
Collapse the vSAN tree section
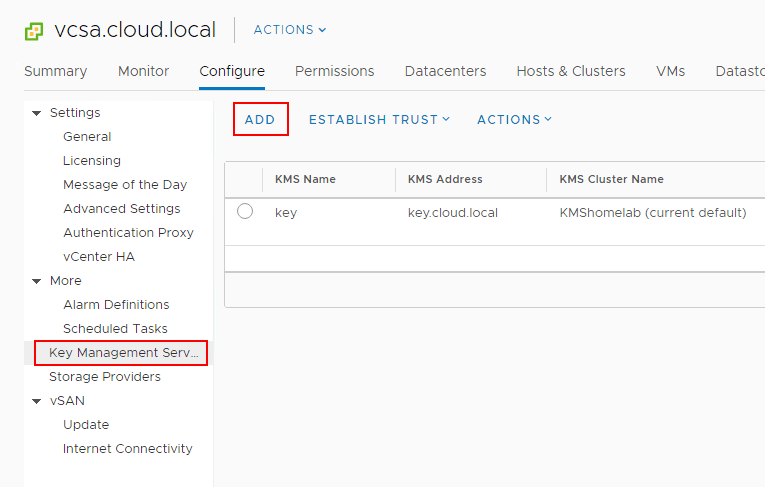[x=37, y=401]
